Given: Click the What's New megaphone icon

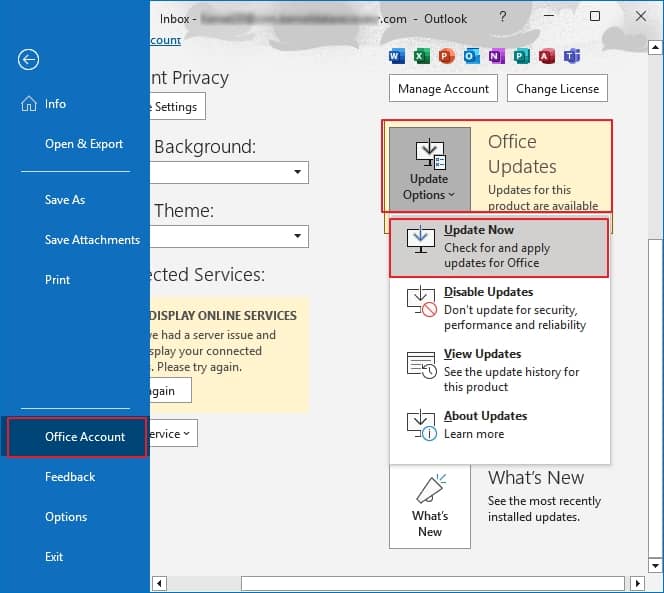Looking at the screenshot, I should pos(430,488).
